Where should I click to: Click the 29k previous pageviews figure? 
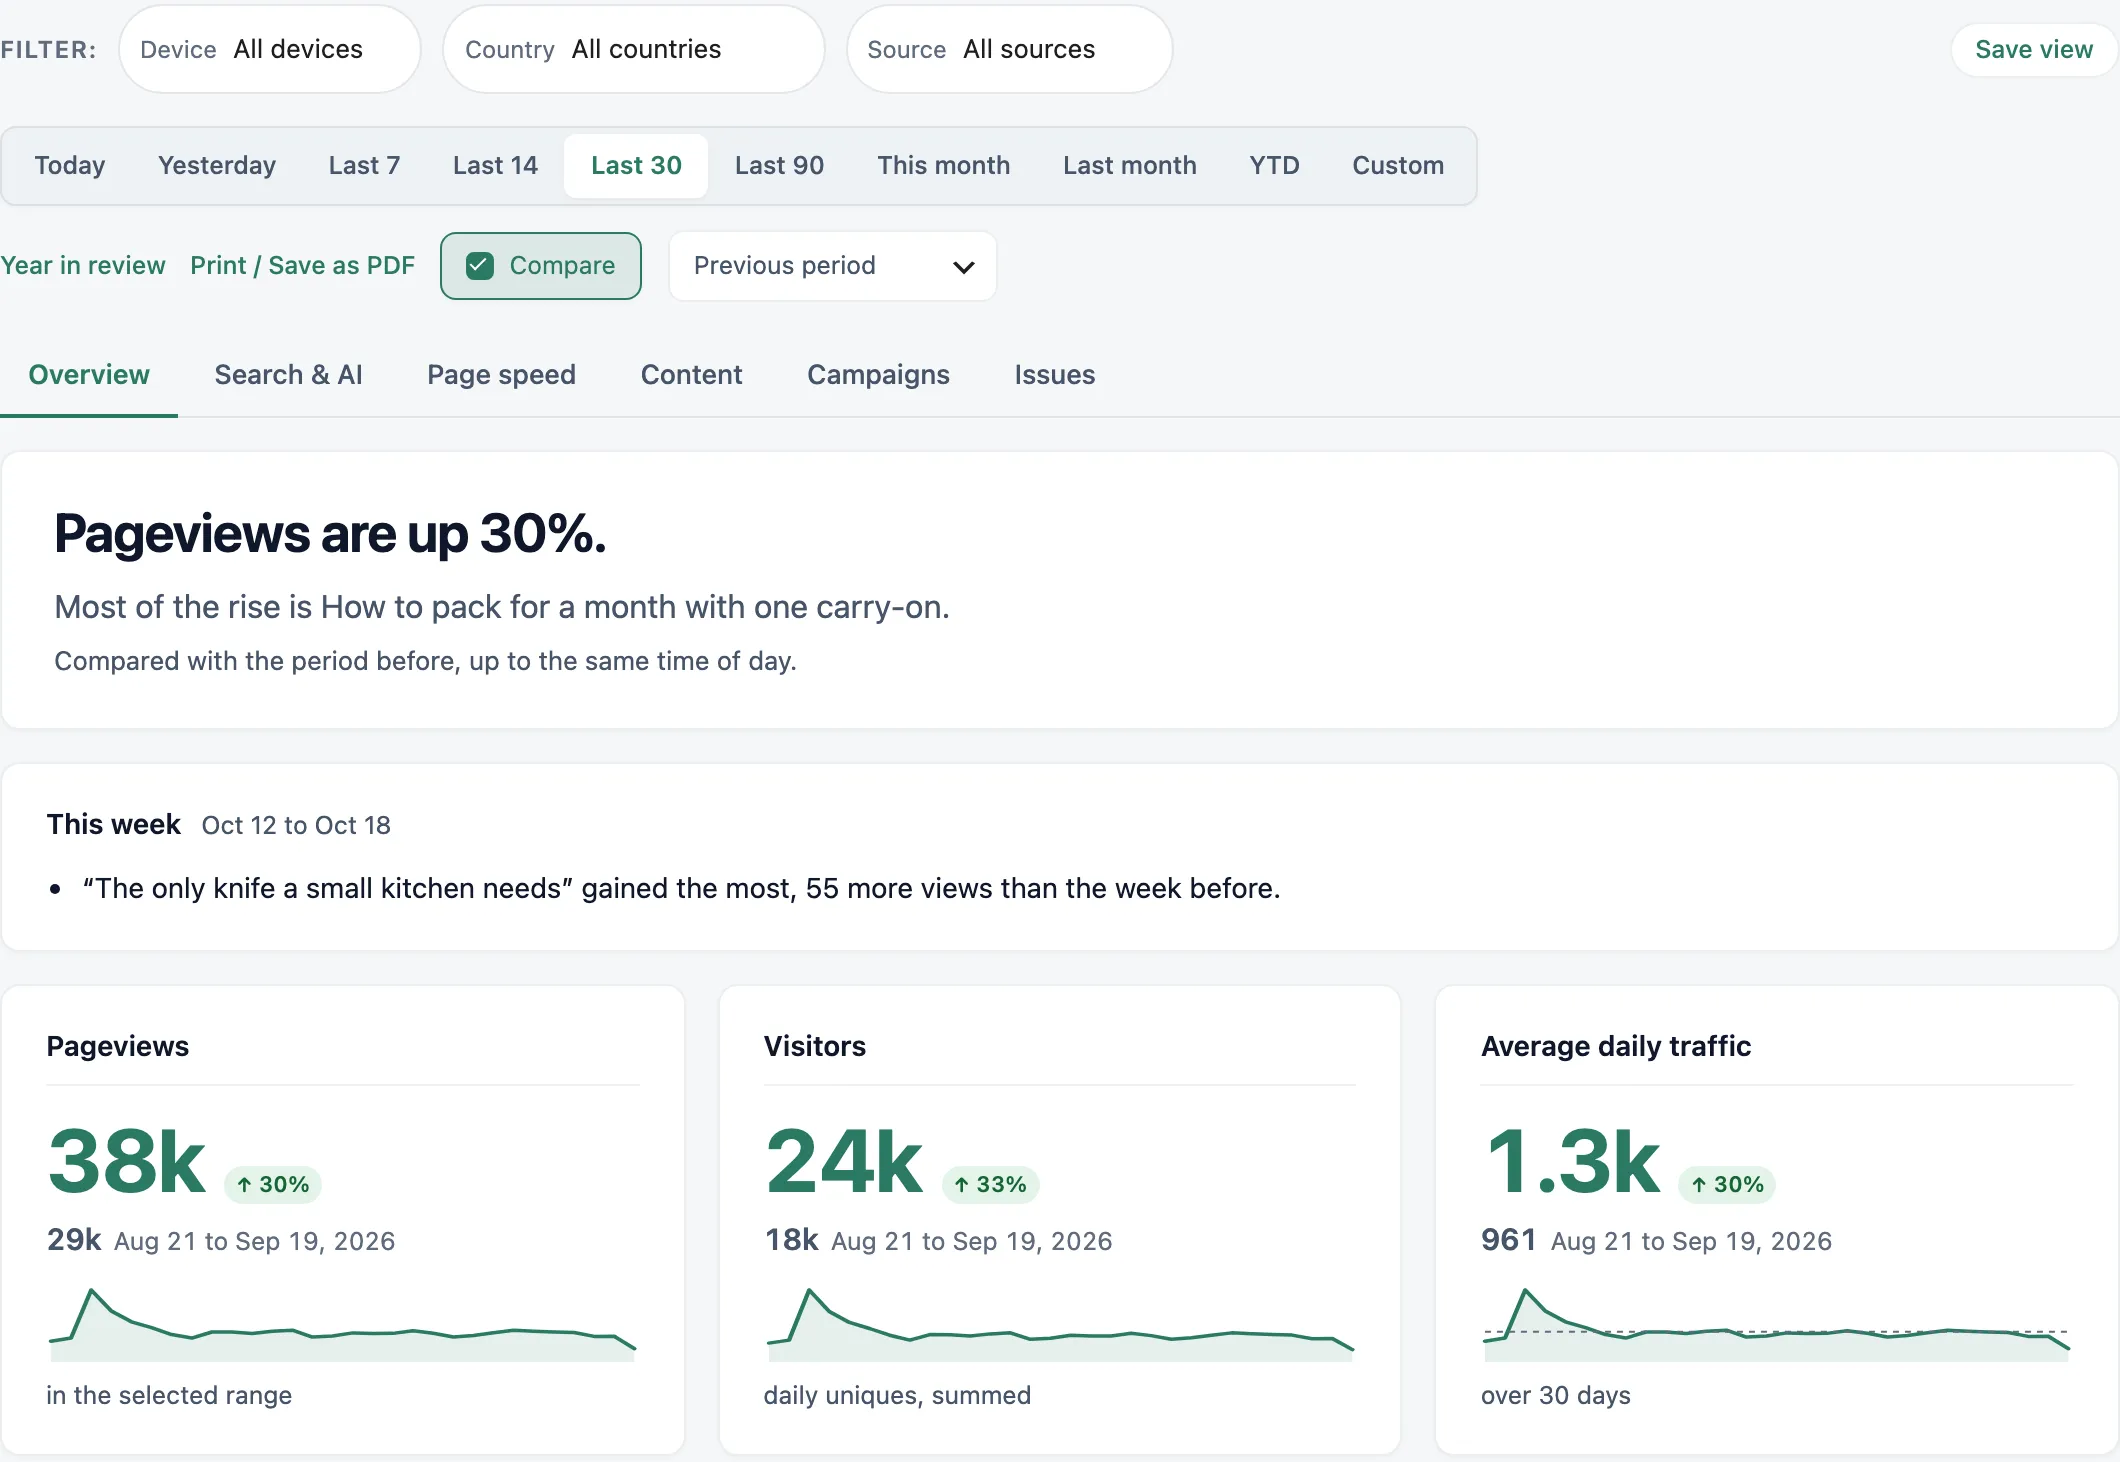(74, 1240)
